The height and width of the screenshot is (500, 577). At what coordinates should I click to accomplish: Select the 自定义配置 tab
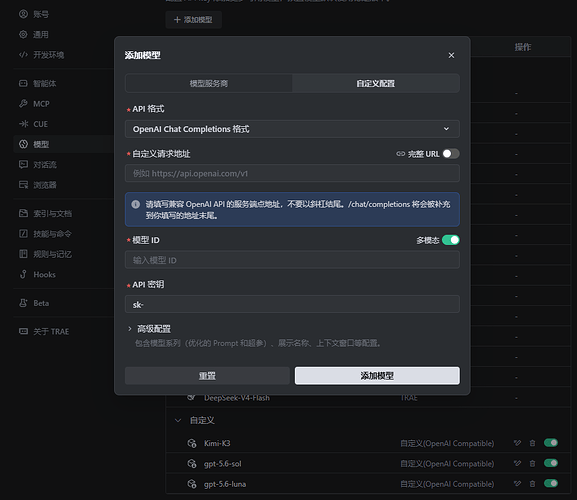(375, 84)
